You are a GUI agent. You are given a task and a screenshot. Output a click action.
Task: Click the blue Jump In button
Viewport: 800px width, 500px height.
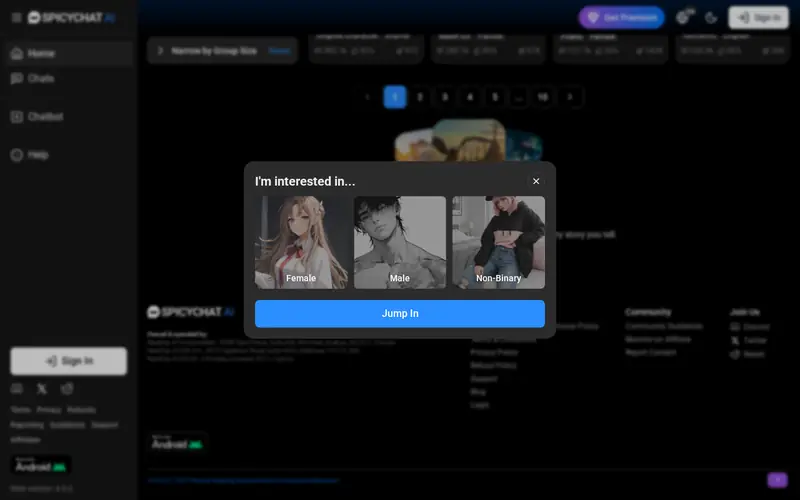click(400, 313)
